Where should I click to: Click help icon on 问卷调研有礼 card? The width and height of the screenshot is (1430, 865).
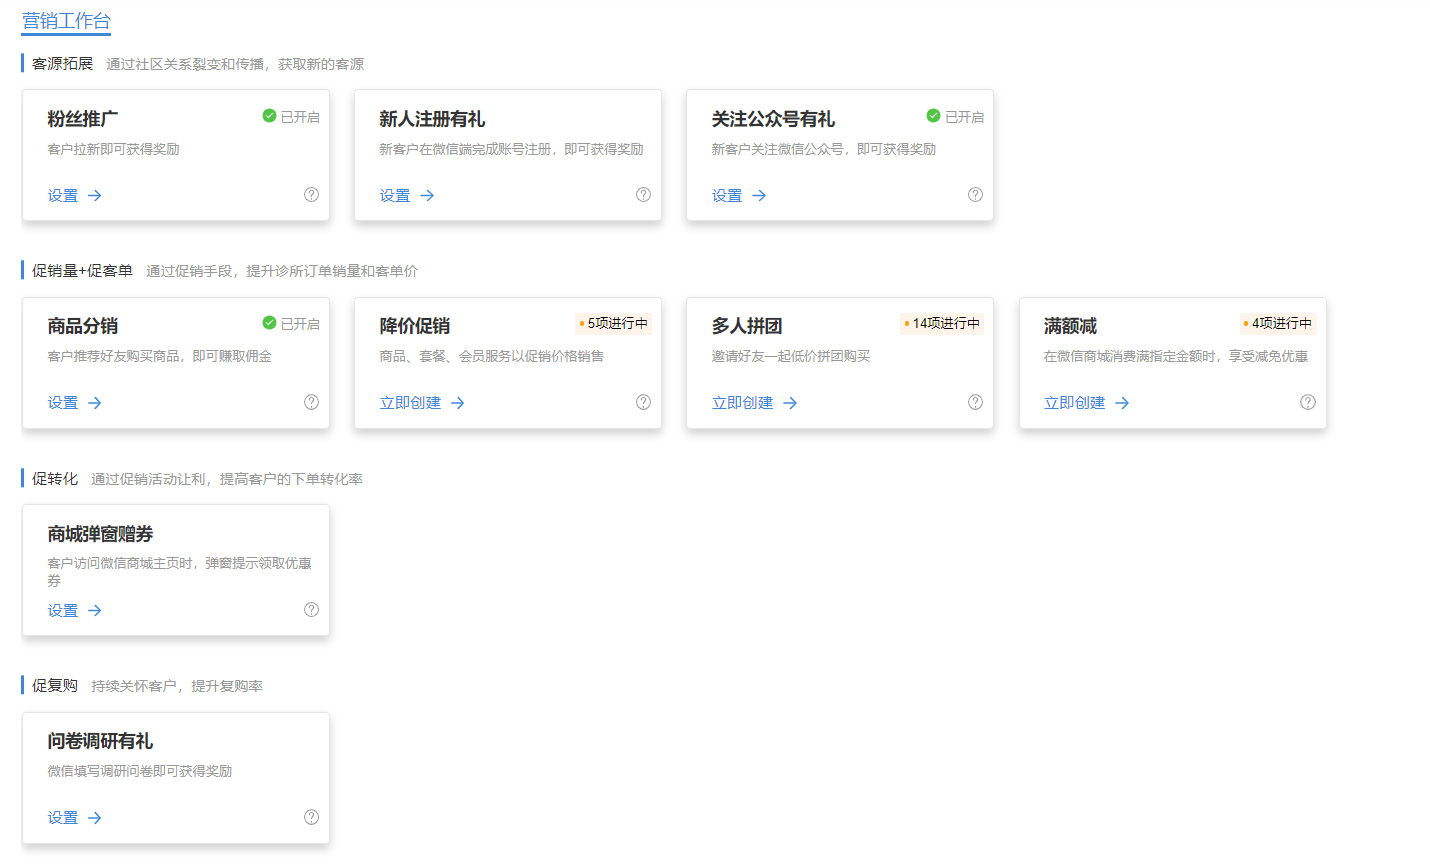coord(311,817)
